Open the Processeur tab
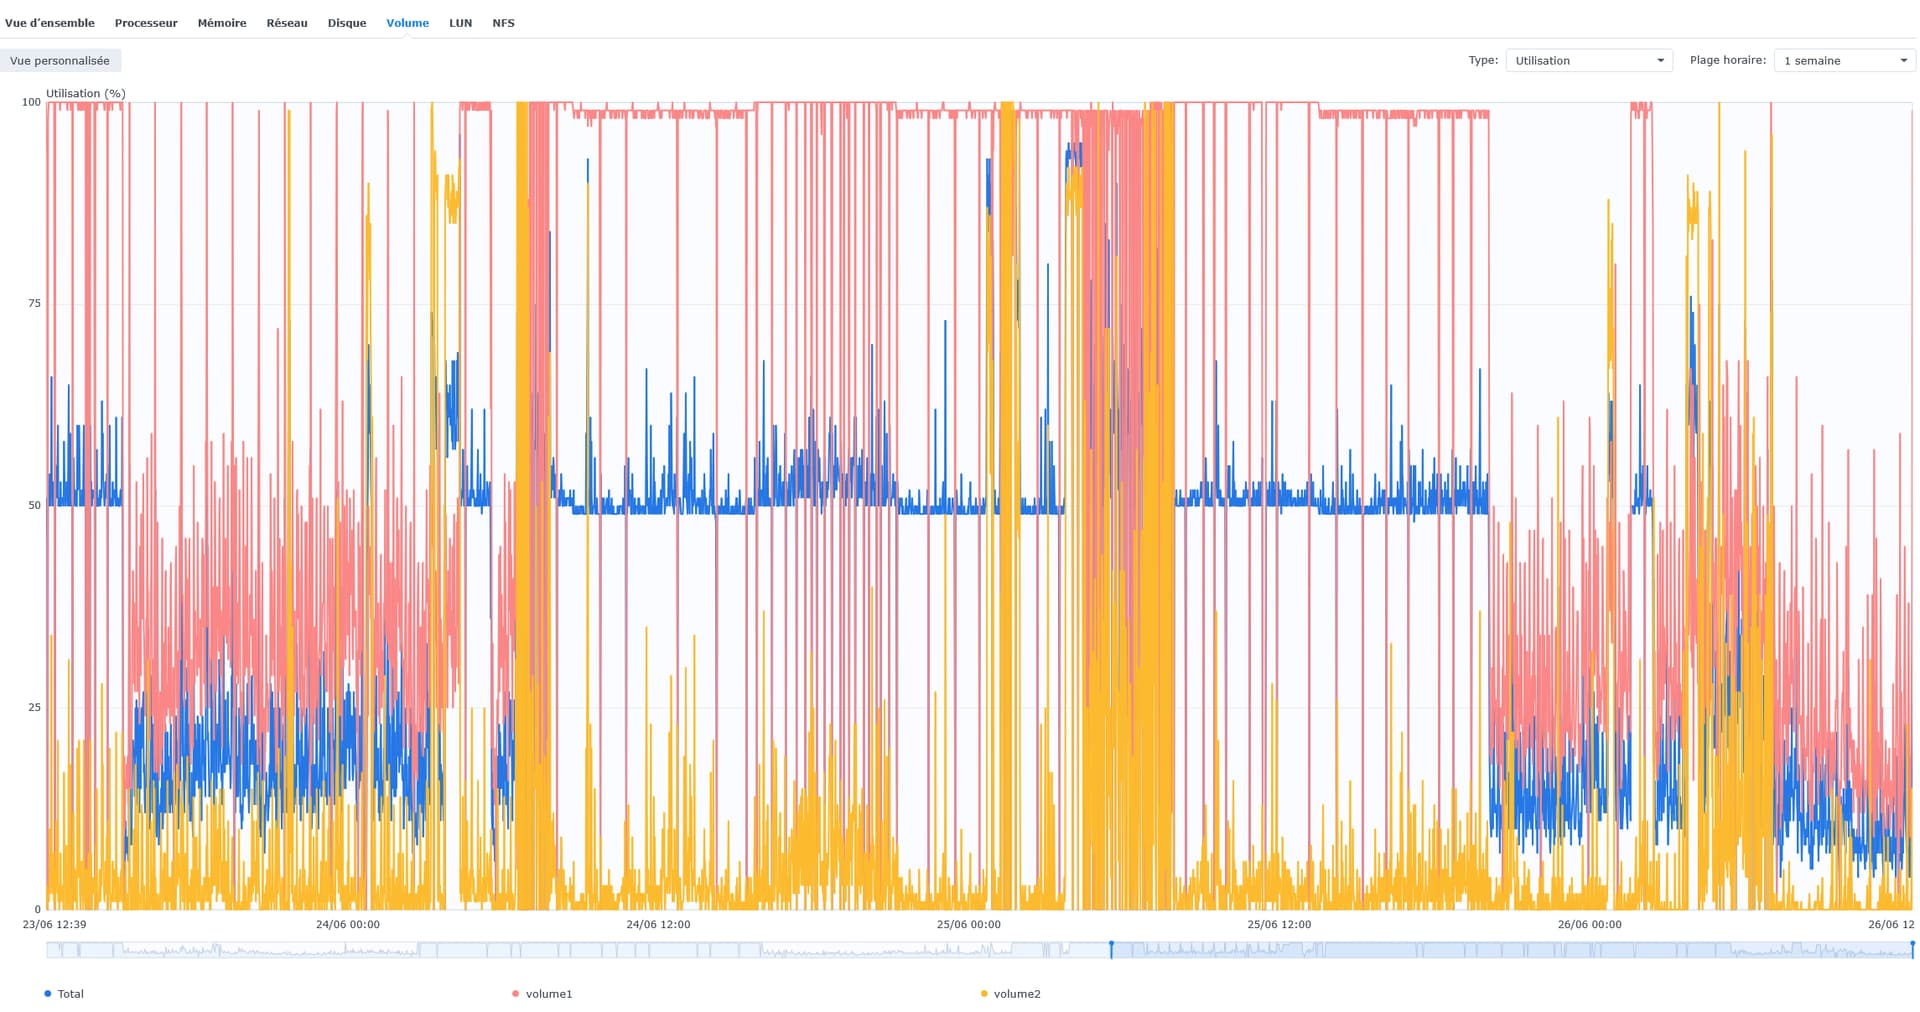Screen dimensions: 1920x1012 pyautogui.click(x=146, y=23)
